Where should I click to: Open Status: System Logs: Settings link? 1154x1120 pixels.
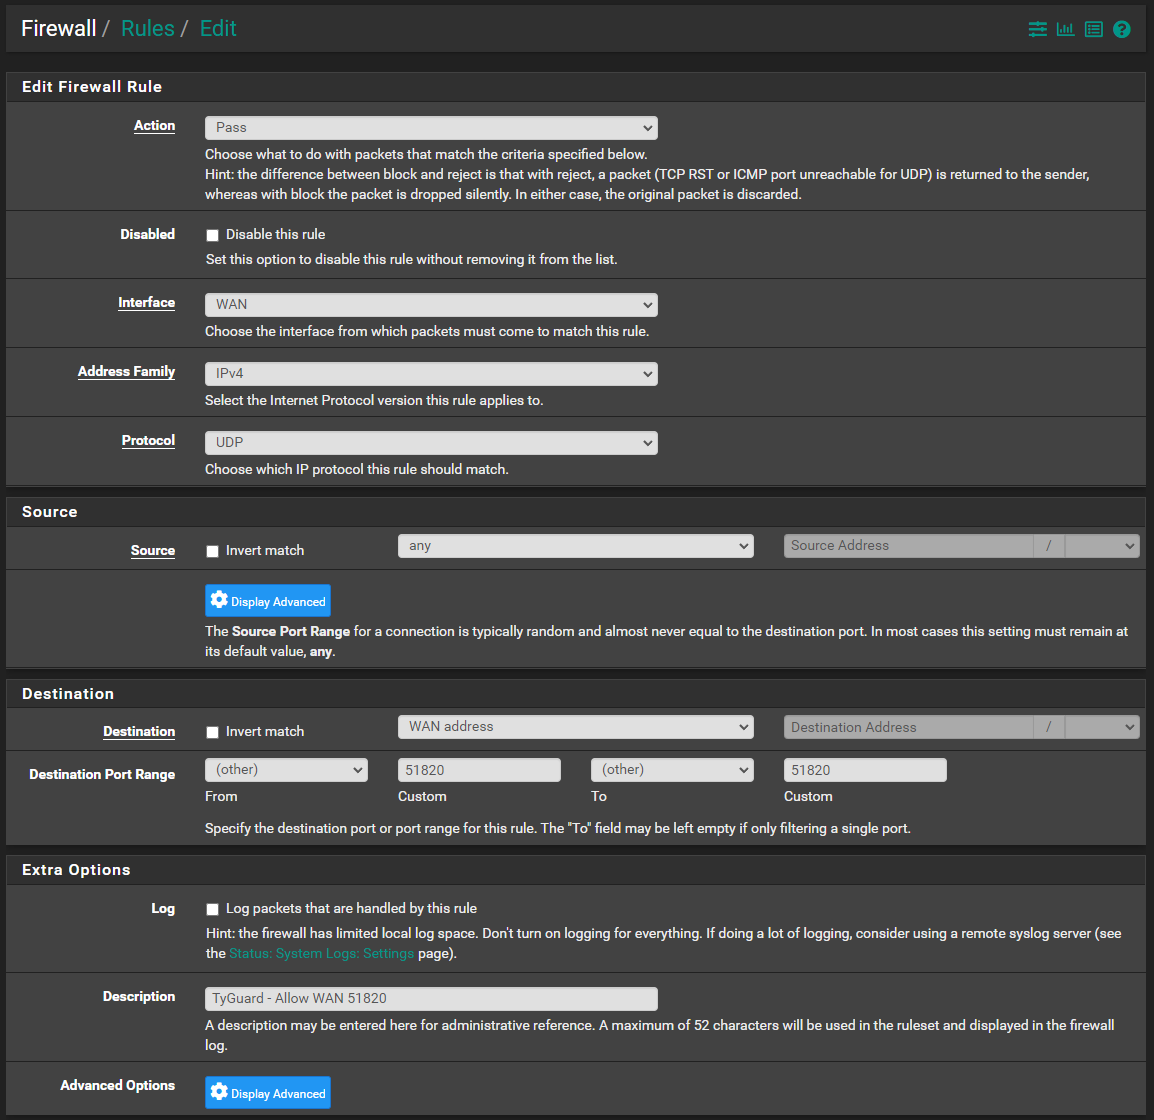(x=321, y=954)
